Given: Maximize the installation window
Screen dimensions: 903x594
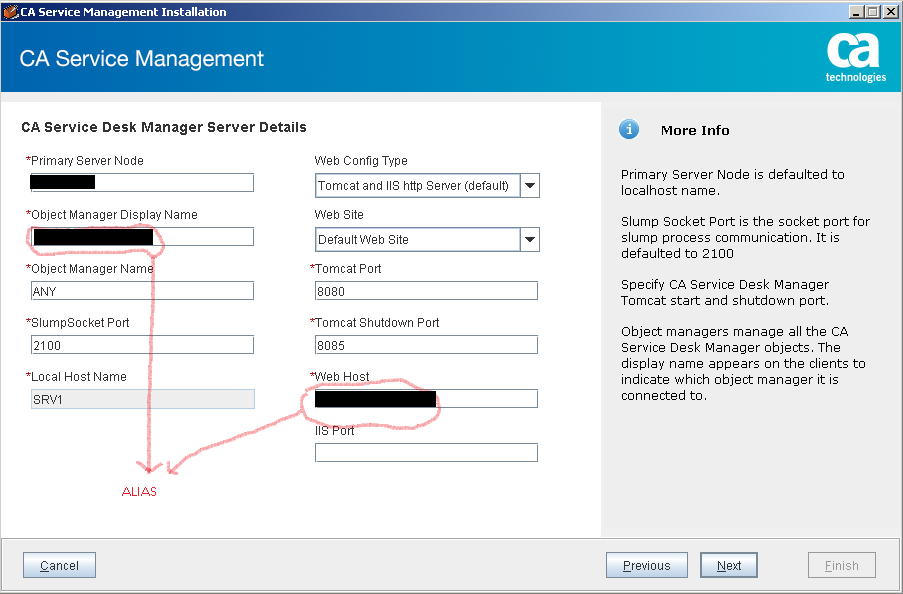Looking at the screenshot, I should (873, 12).
